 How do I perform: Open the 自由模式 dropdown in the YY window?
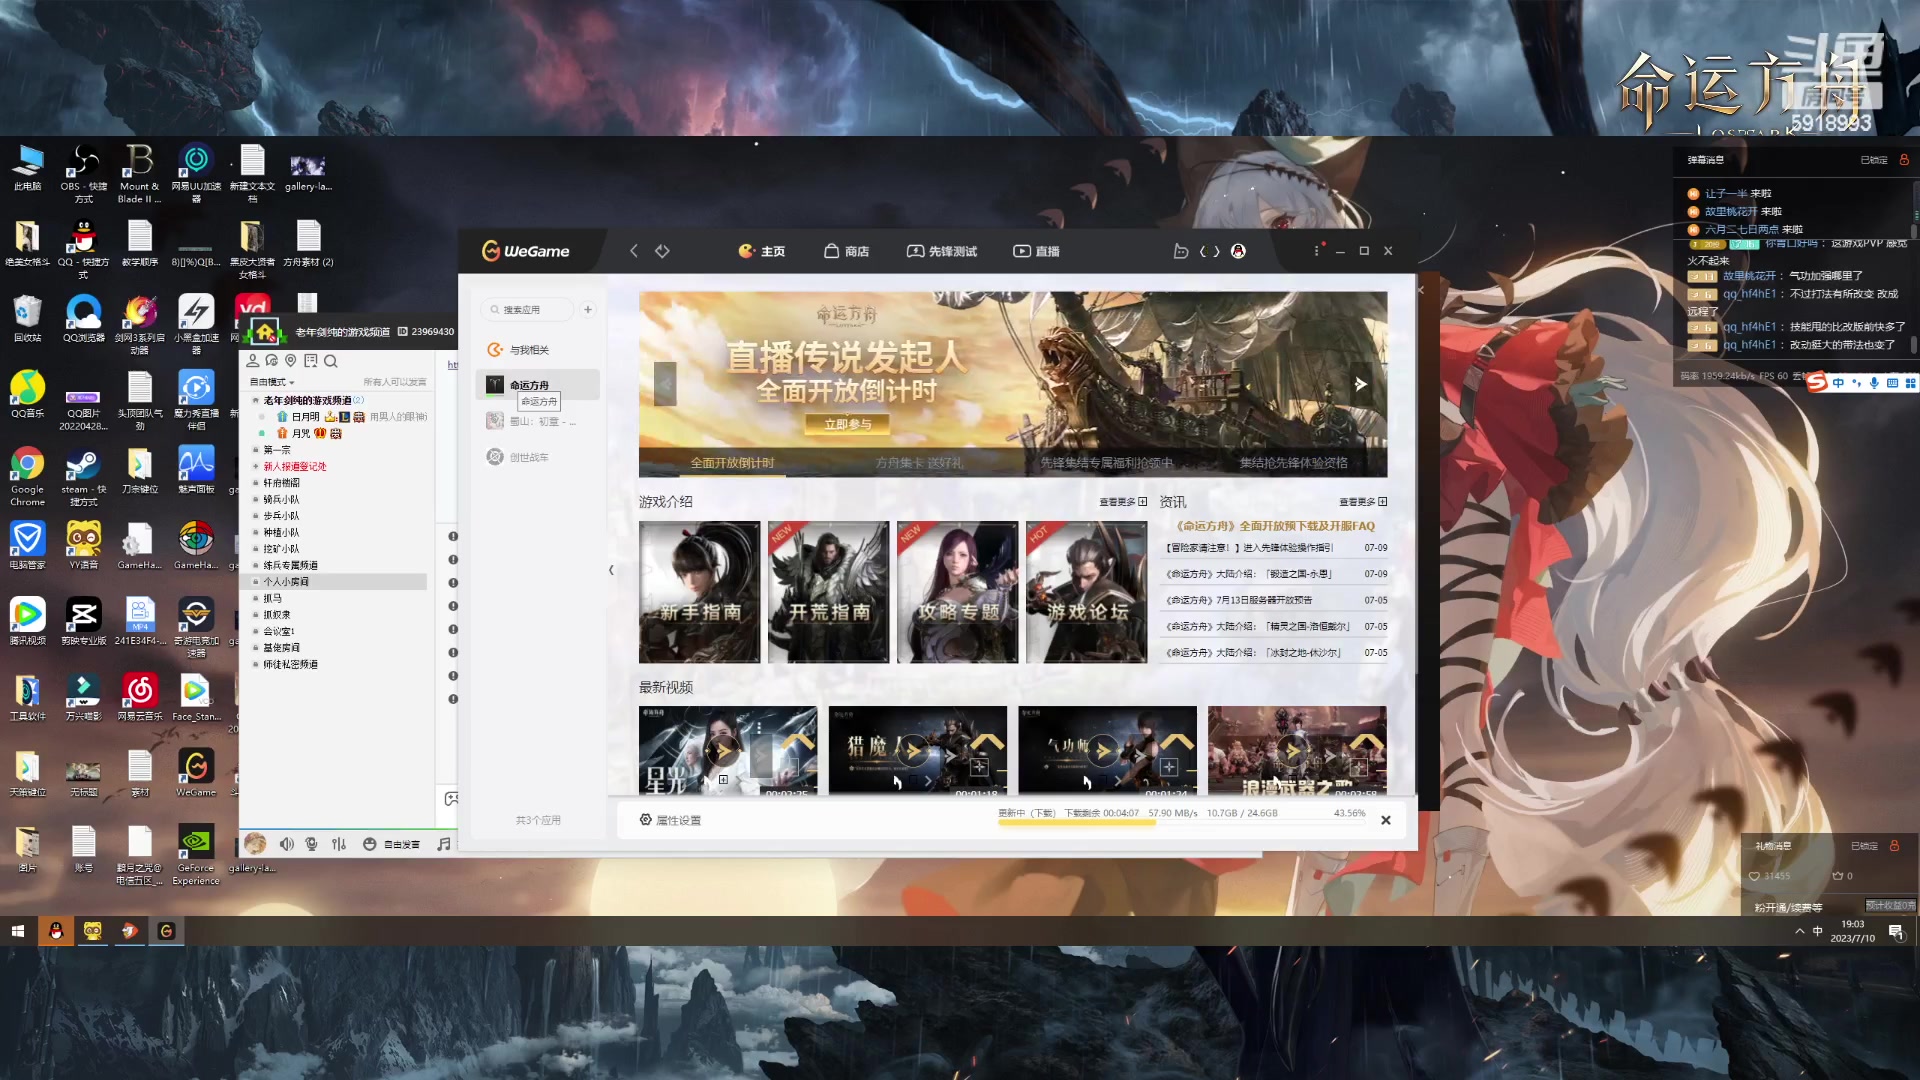tap(272, 382)
